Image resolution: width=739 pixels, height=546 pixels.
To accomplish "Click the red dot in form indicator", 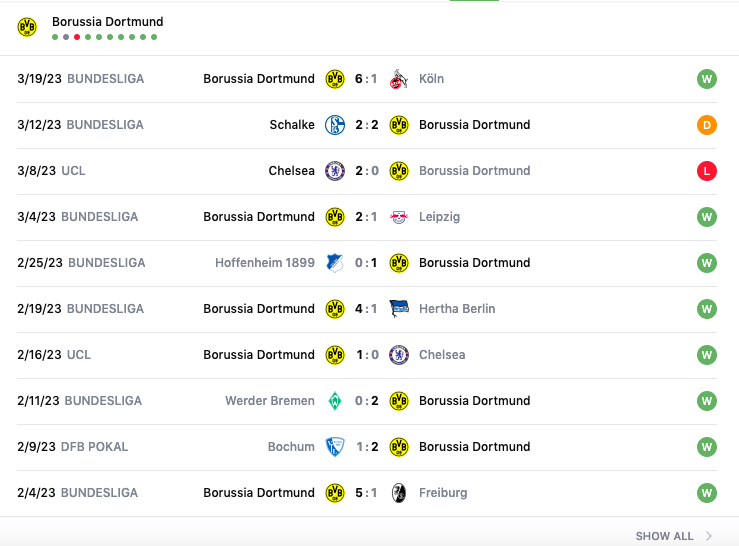I will pyautogui.click(x=77, y=37).
